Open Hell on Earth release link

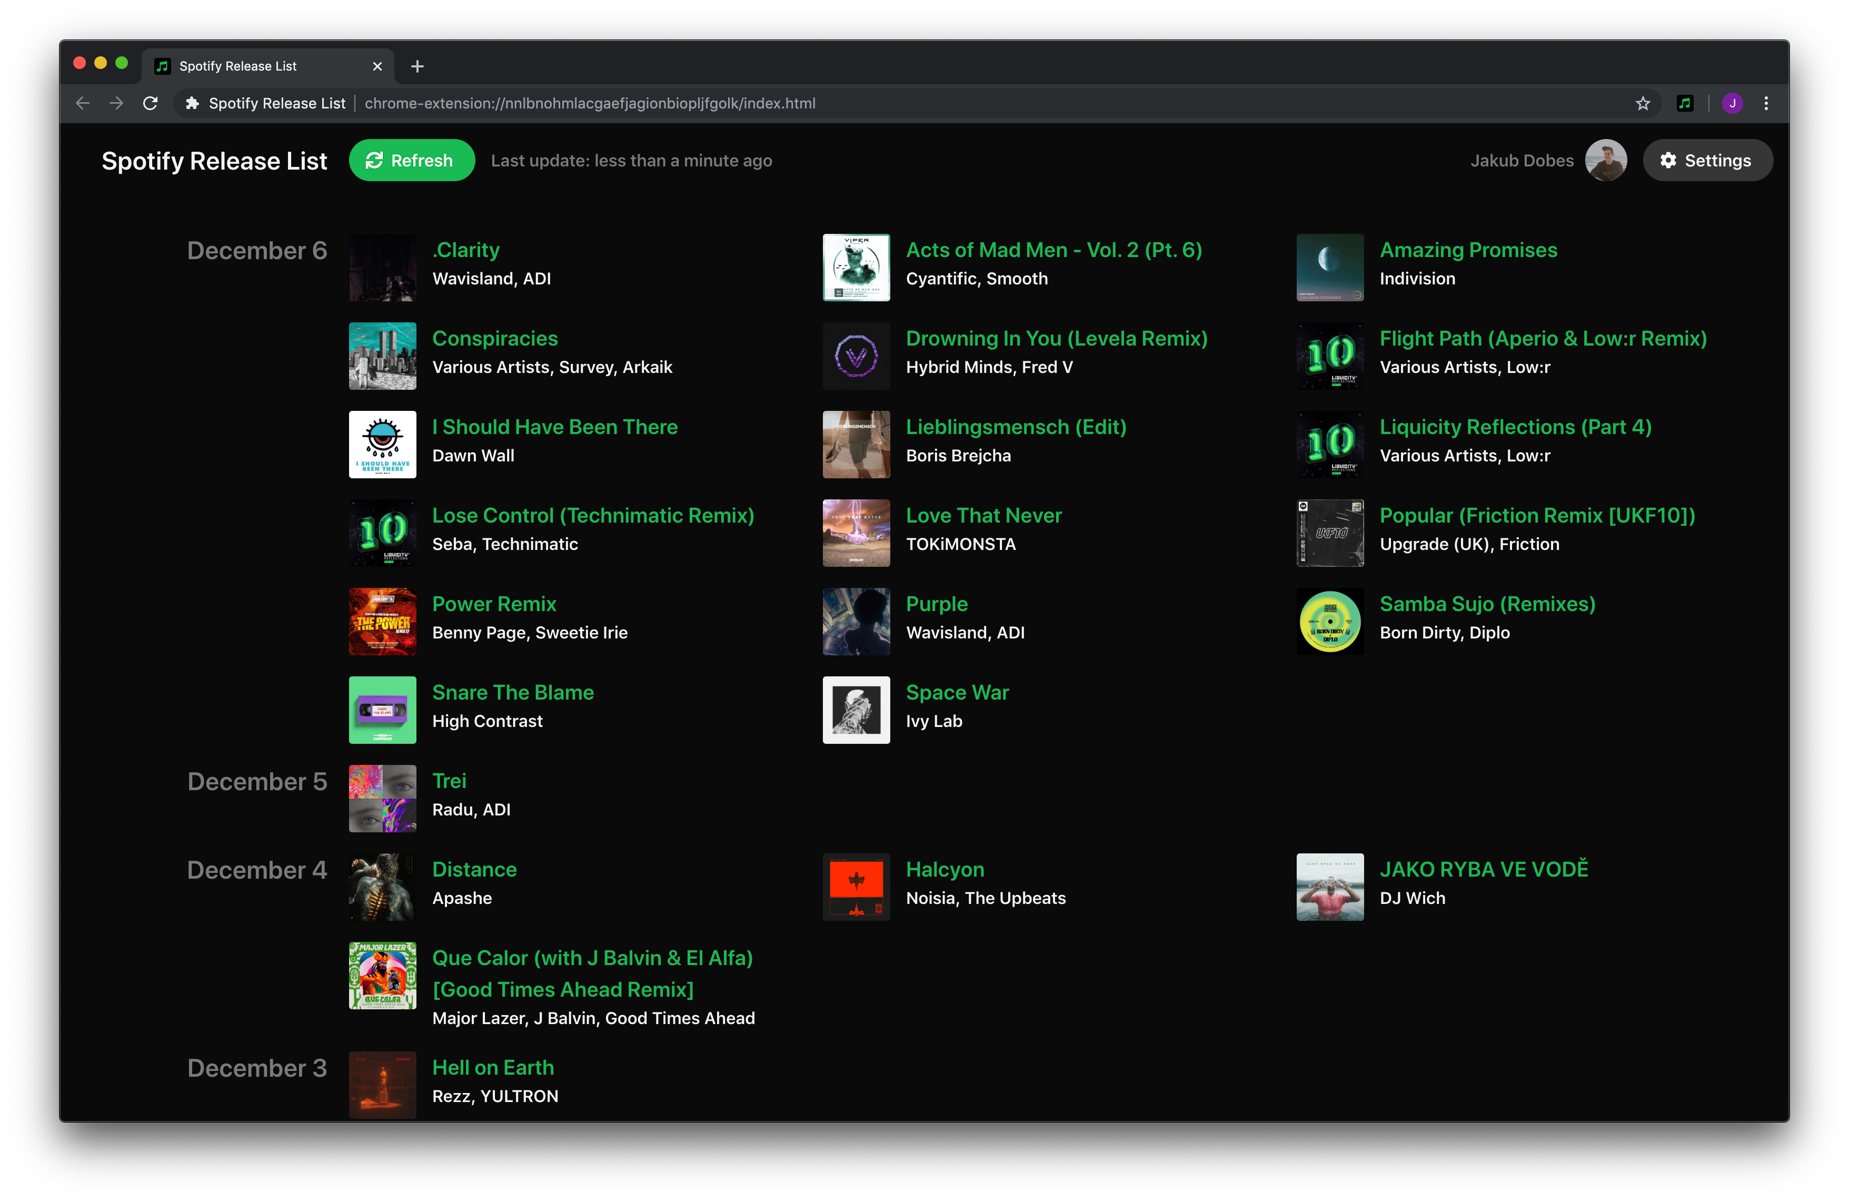tap(493, 1067)
